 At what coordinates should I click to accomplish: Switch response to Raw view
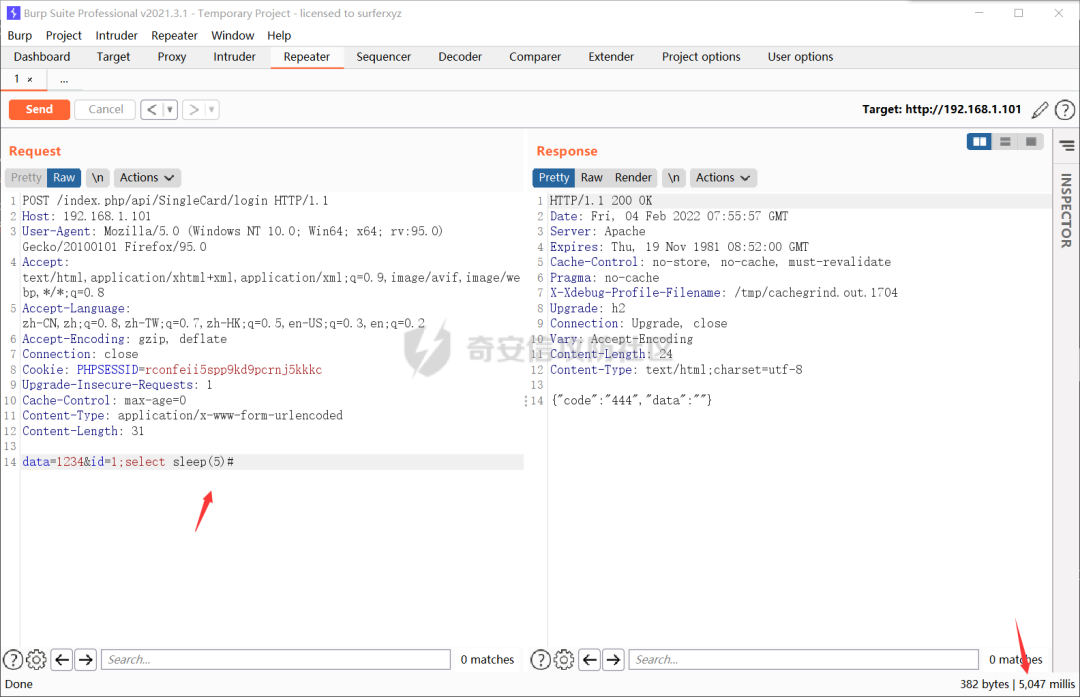pos(592,178)
